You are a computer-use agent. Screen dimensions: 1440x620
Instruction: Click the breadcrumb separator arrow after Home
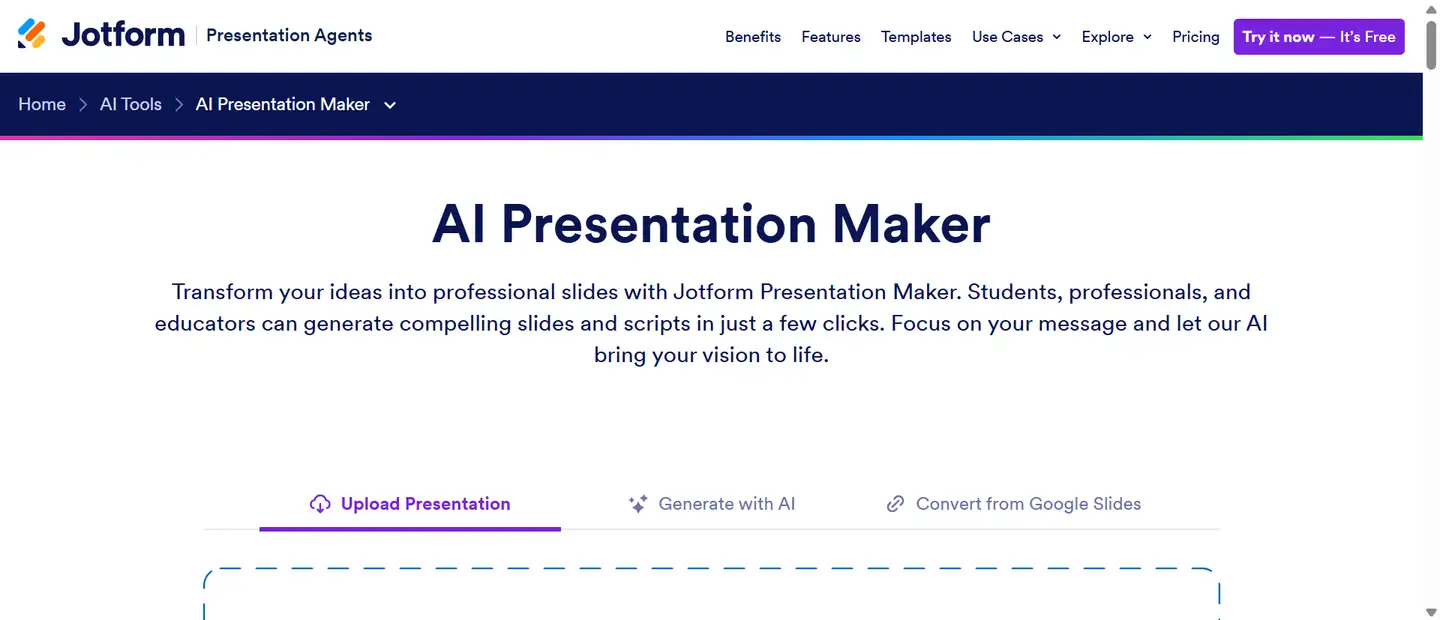pos(83,105)
